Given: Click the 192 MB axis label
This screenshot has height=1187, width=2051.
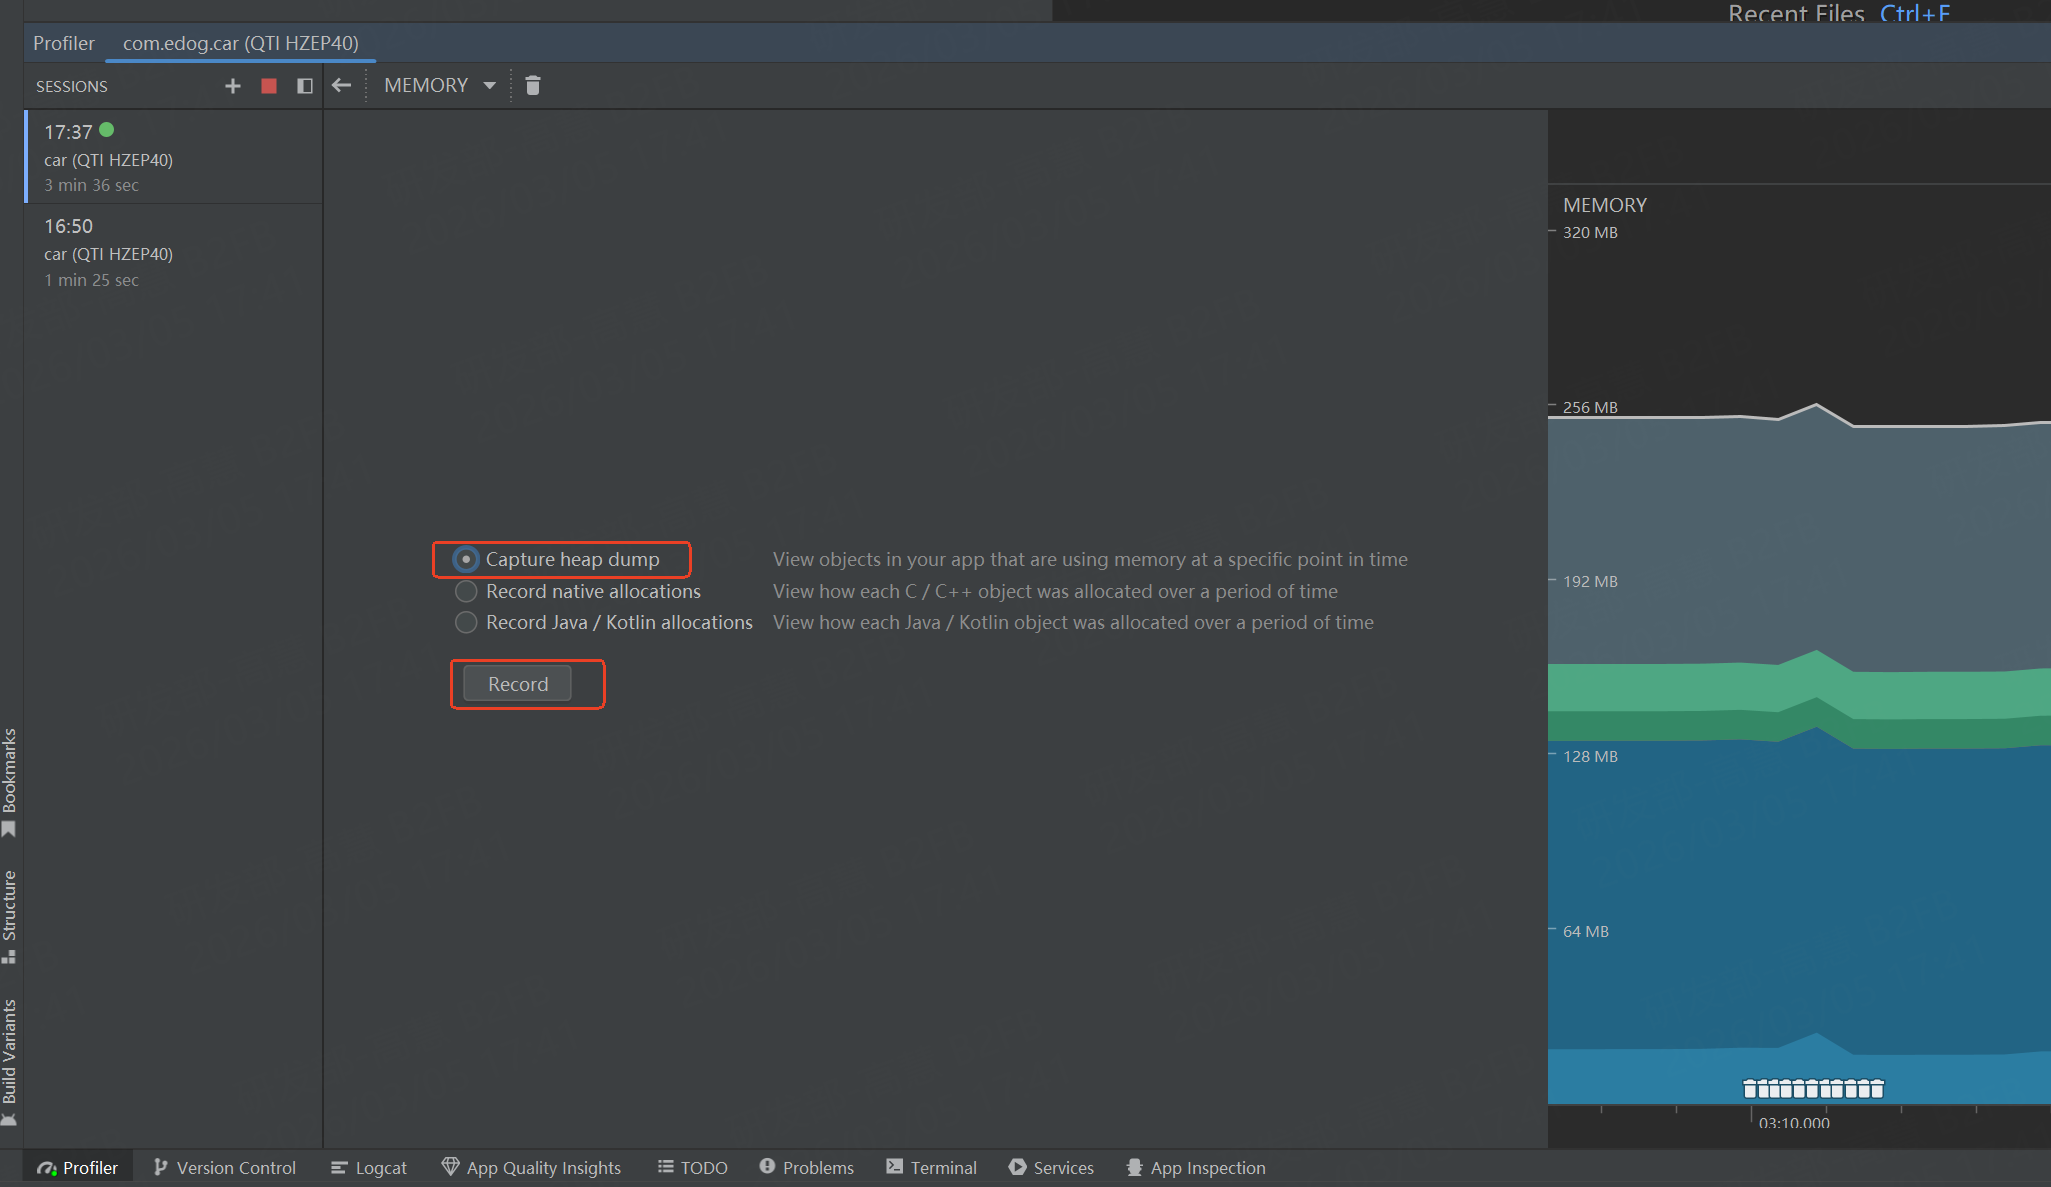Looking at the screenshot, I should pos(1590,581).
